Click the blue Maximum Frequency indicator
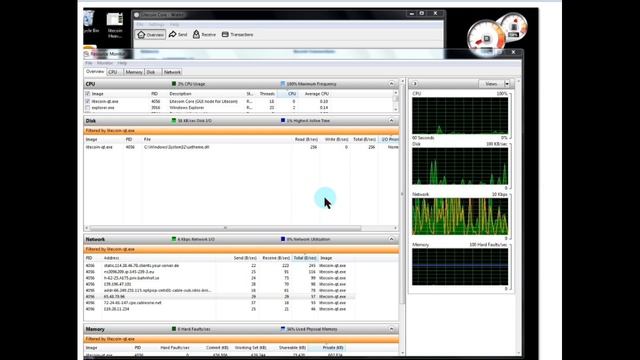This screenshot has height=360, width=640. tap(282, 84)
